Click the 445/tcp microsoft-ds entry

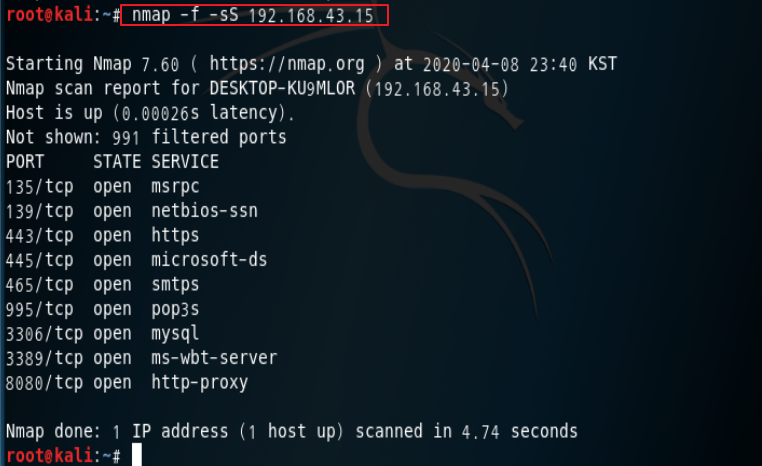(x=137, y=260)
